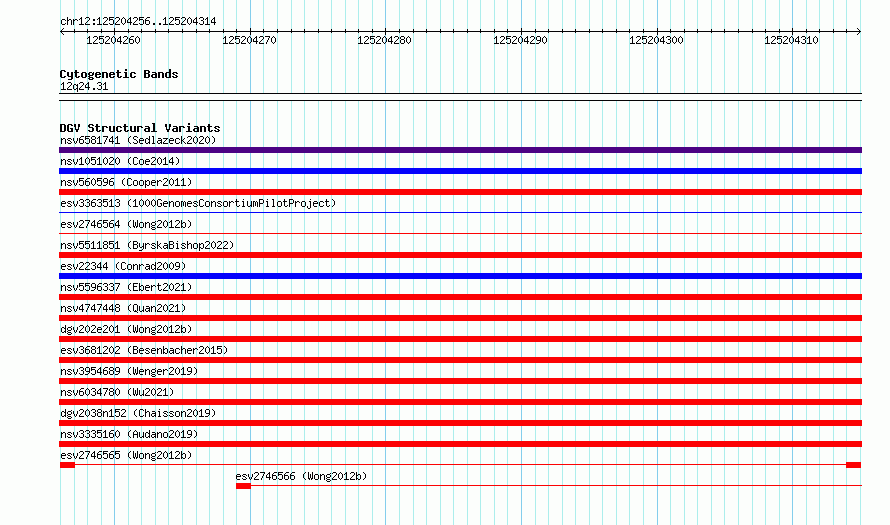The image size is (890, 525).
Task: Open dgv2038n152 (Chaisson2019) variant label
Action: (x=138, y=413)
